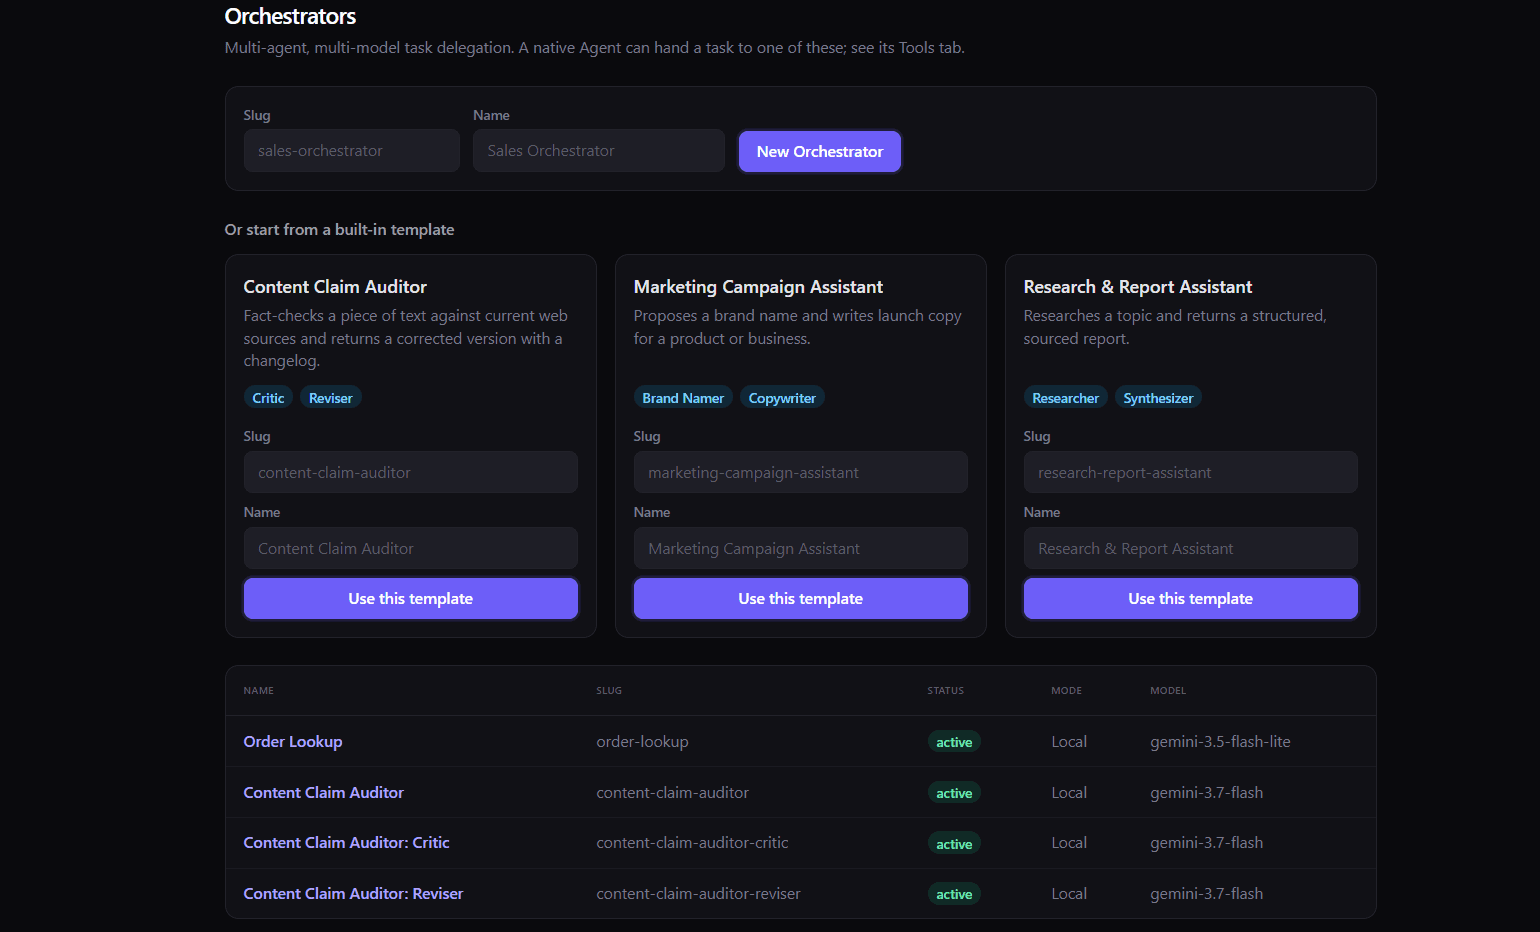Use the Content Claim Auditor template
Image resolution: width=1540 pixels, height=932 pixels.
click(411, 598)
